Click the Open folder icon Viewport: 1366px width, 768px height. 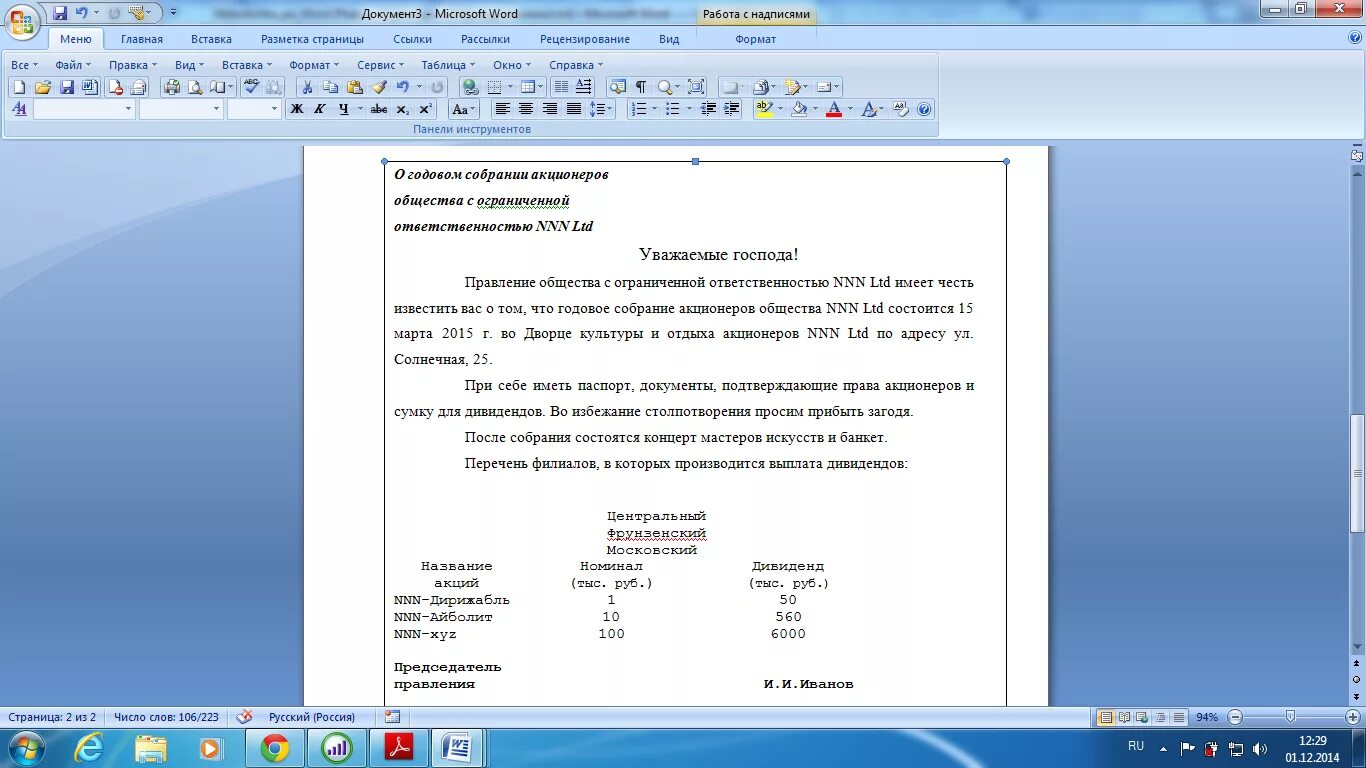coord(43,87)
